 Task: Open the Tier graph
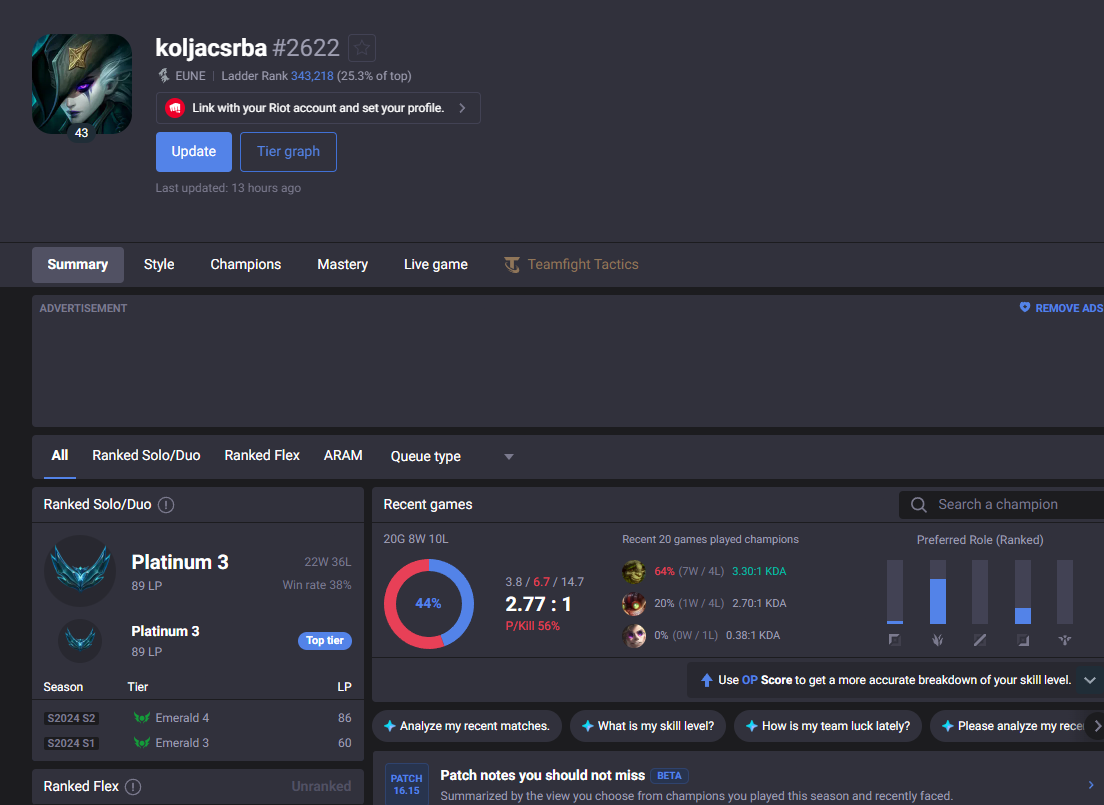pyautogui.click(x=288, y=151)
